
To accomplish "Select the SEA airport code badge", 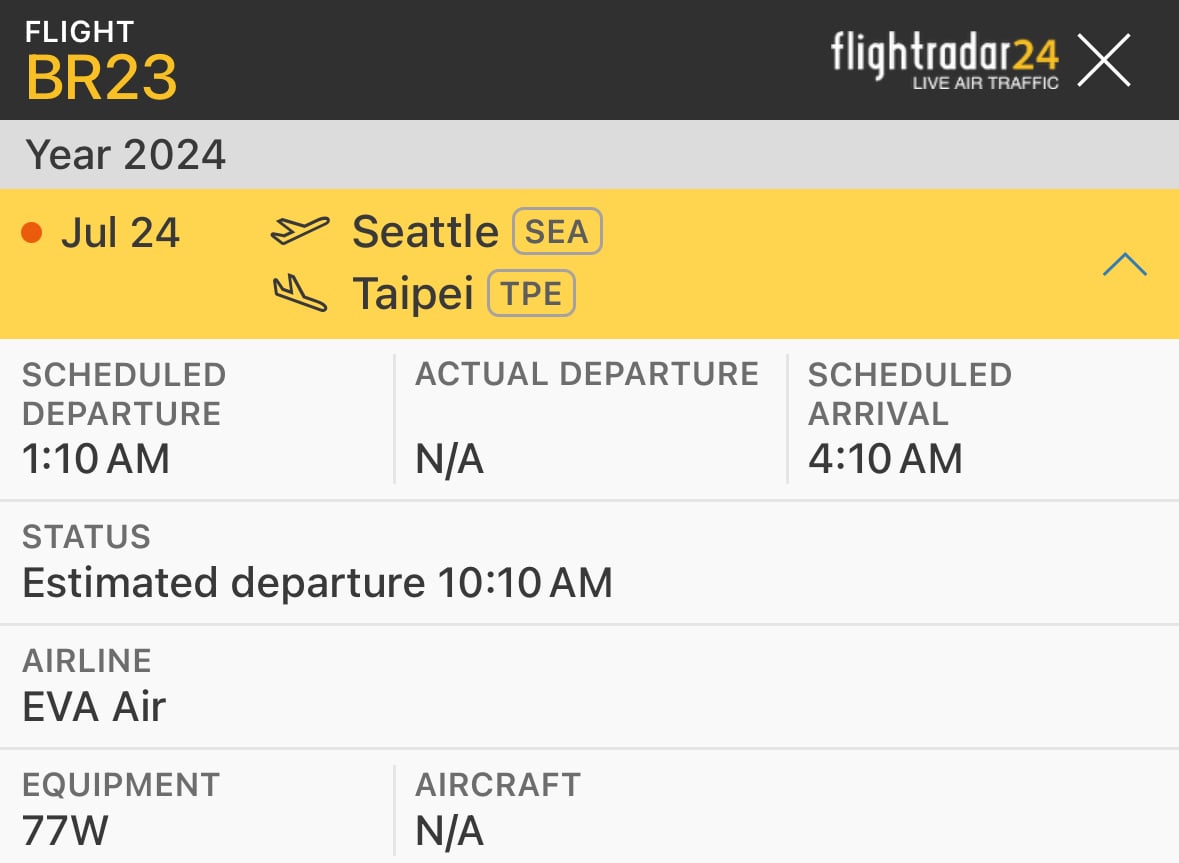I will pos(557,231).
